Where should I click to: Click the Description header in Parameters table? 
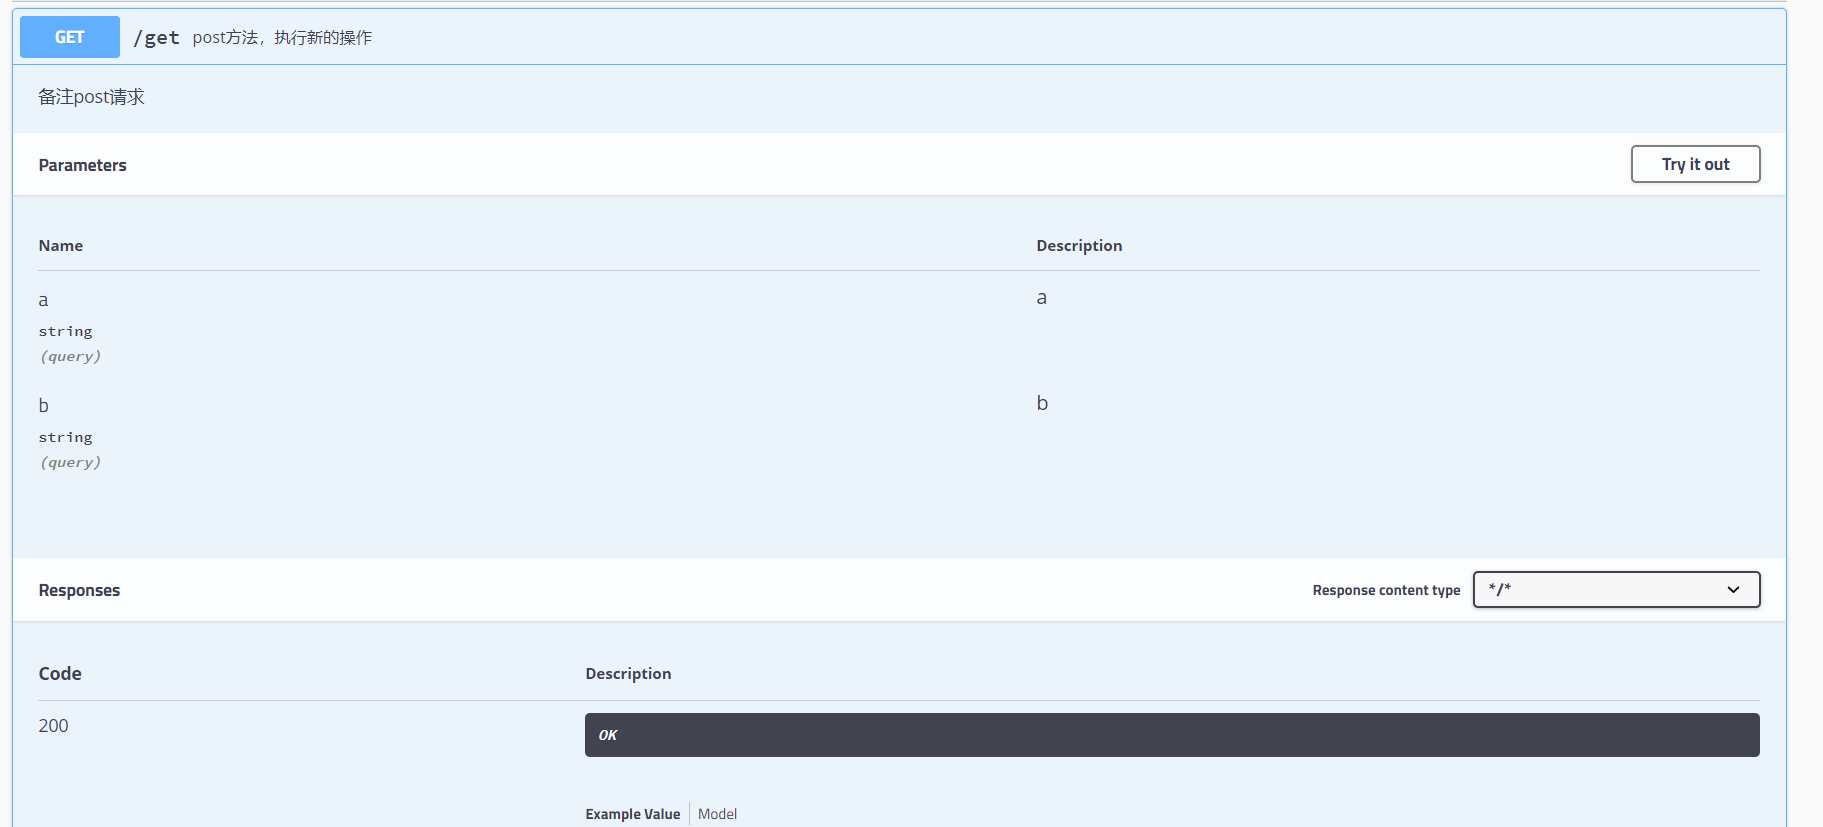click(x=1079, y=246)
